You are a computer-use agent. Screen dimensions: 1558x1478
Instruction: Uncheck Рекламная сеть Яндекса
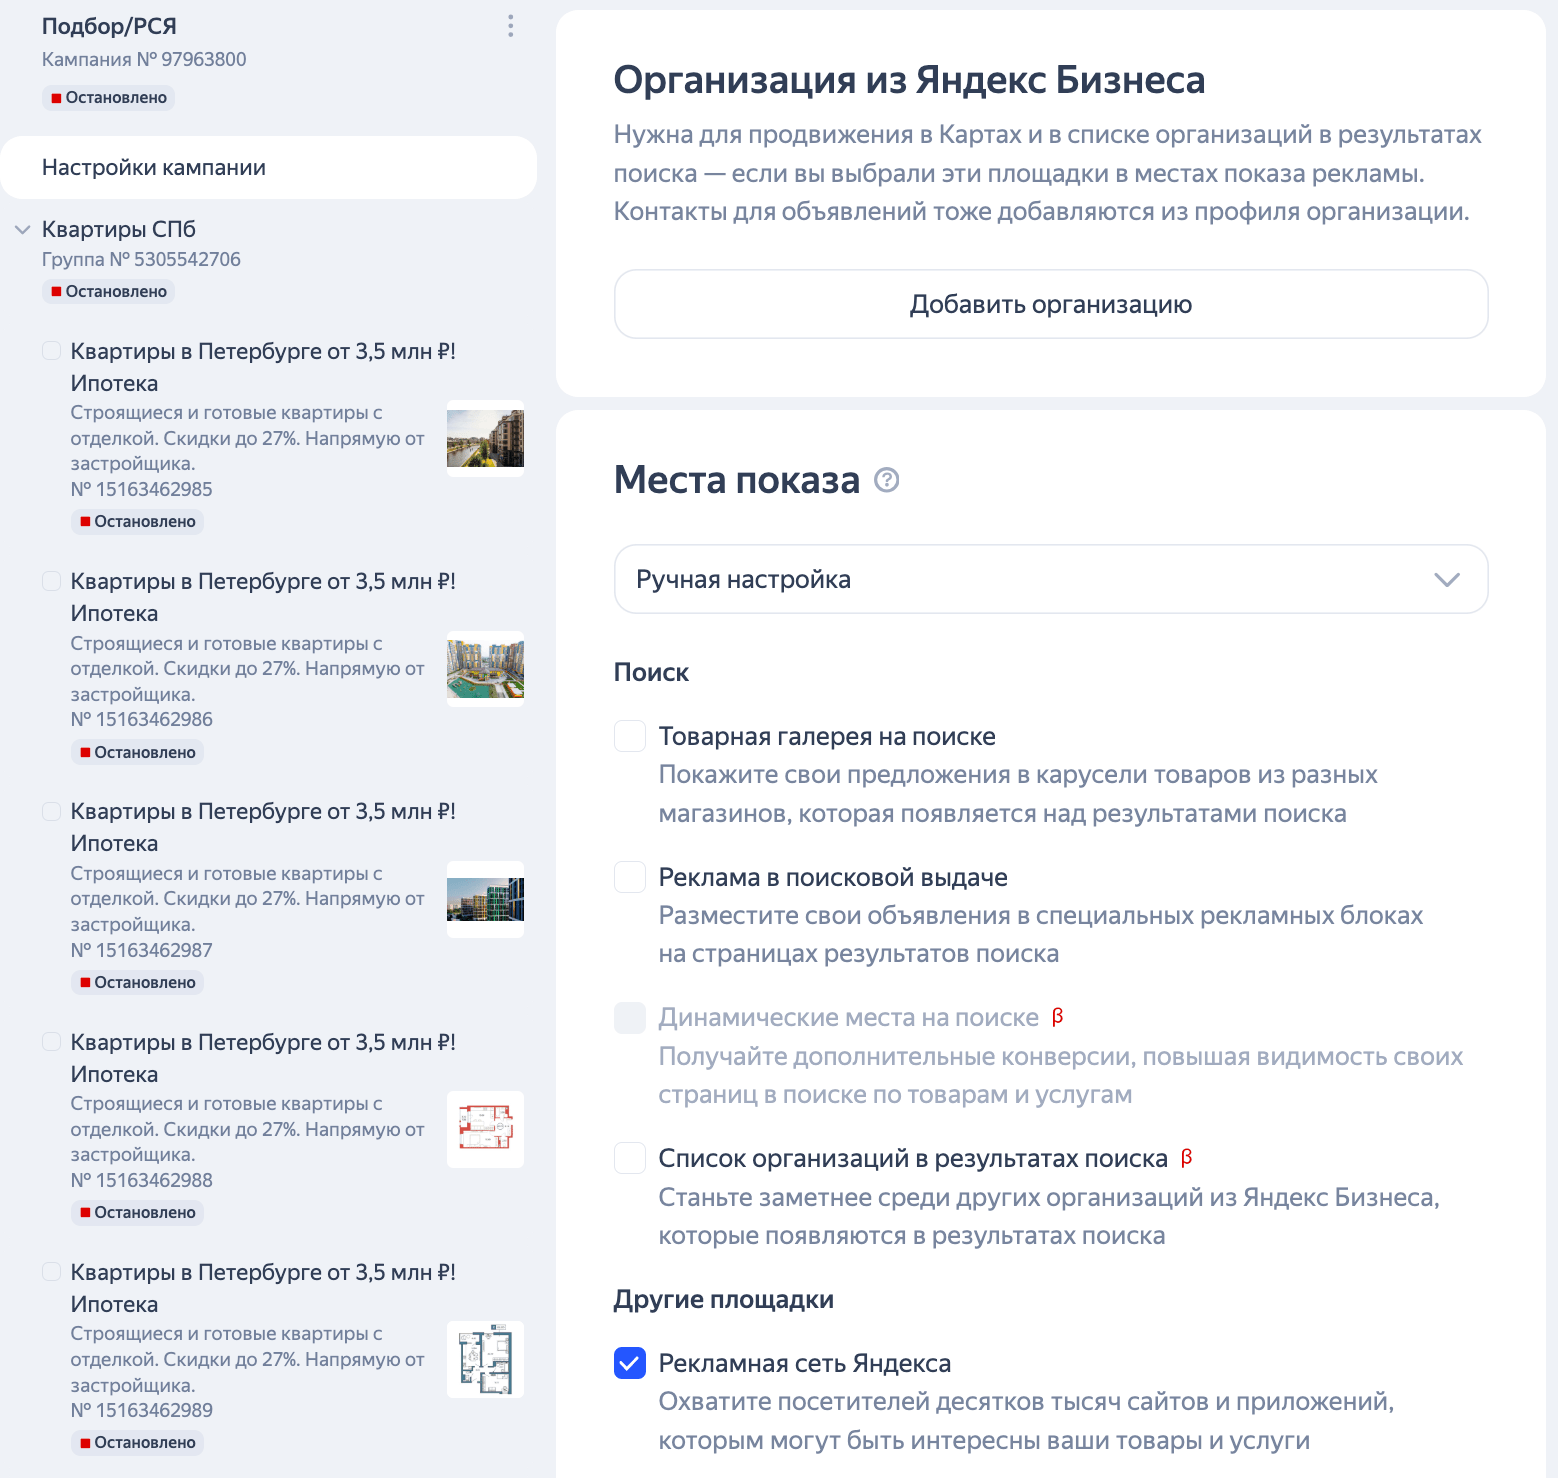(630, 1363)
